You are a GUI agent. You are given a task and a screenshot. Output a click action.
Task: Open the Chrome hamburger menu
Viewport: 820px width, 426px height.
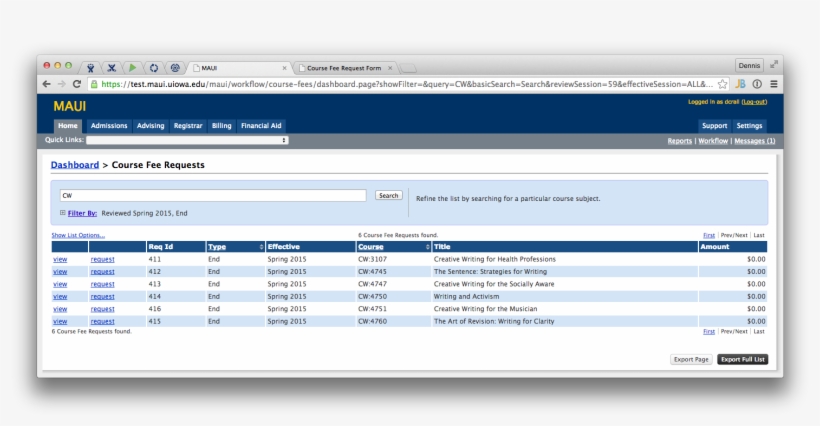[x=773, y=85]
